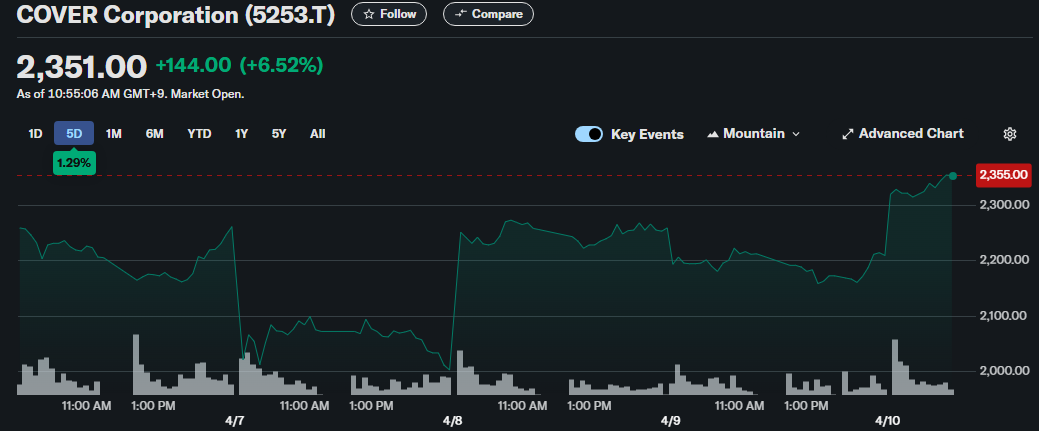Click the 4/10 date axis label
The width and height of the screenshot is (1039, 431).
[887, 420]
